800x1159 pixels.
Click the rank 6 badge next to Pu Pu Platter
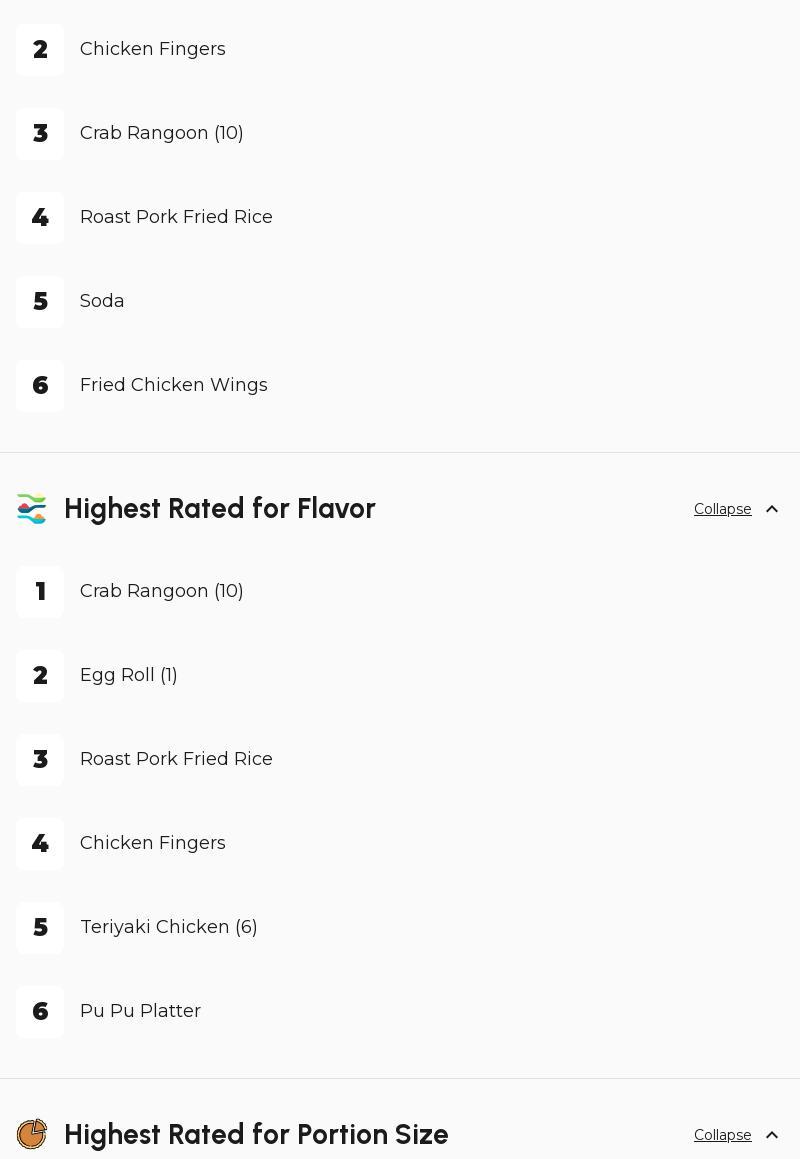40,1012
